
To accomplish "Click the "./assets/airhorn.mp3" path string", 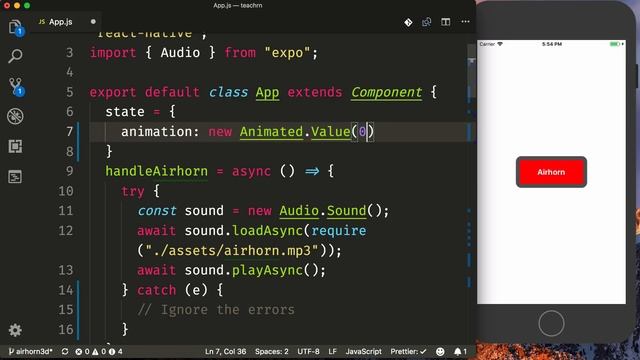I will 231,251.
